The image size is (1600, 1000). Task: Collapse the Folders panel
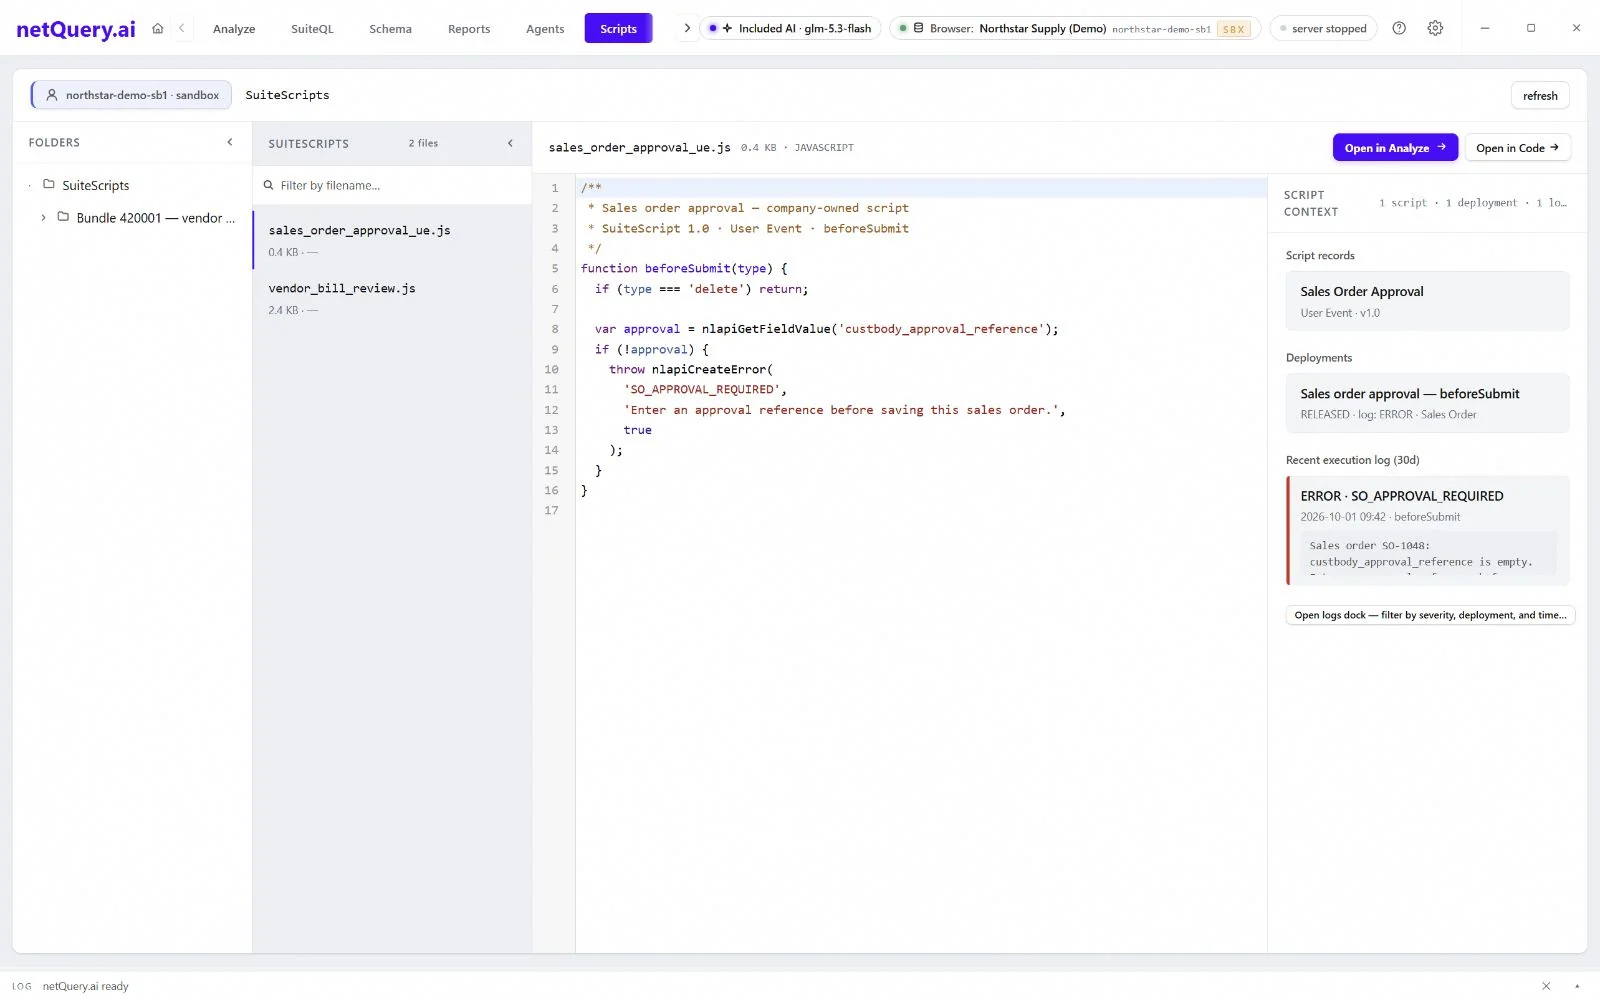point(230,143)
